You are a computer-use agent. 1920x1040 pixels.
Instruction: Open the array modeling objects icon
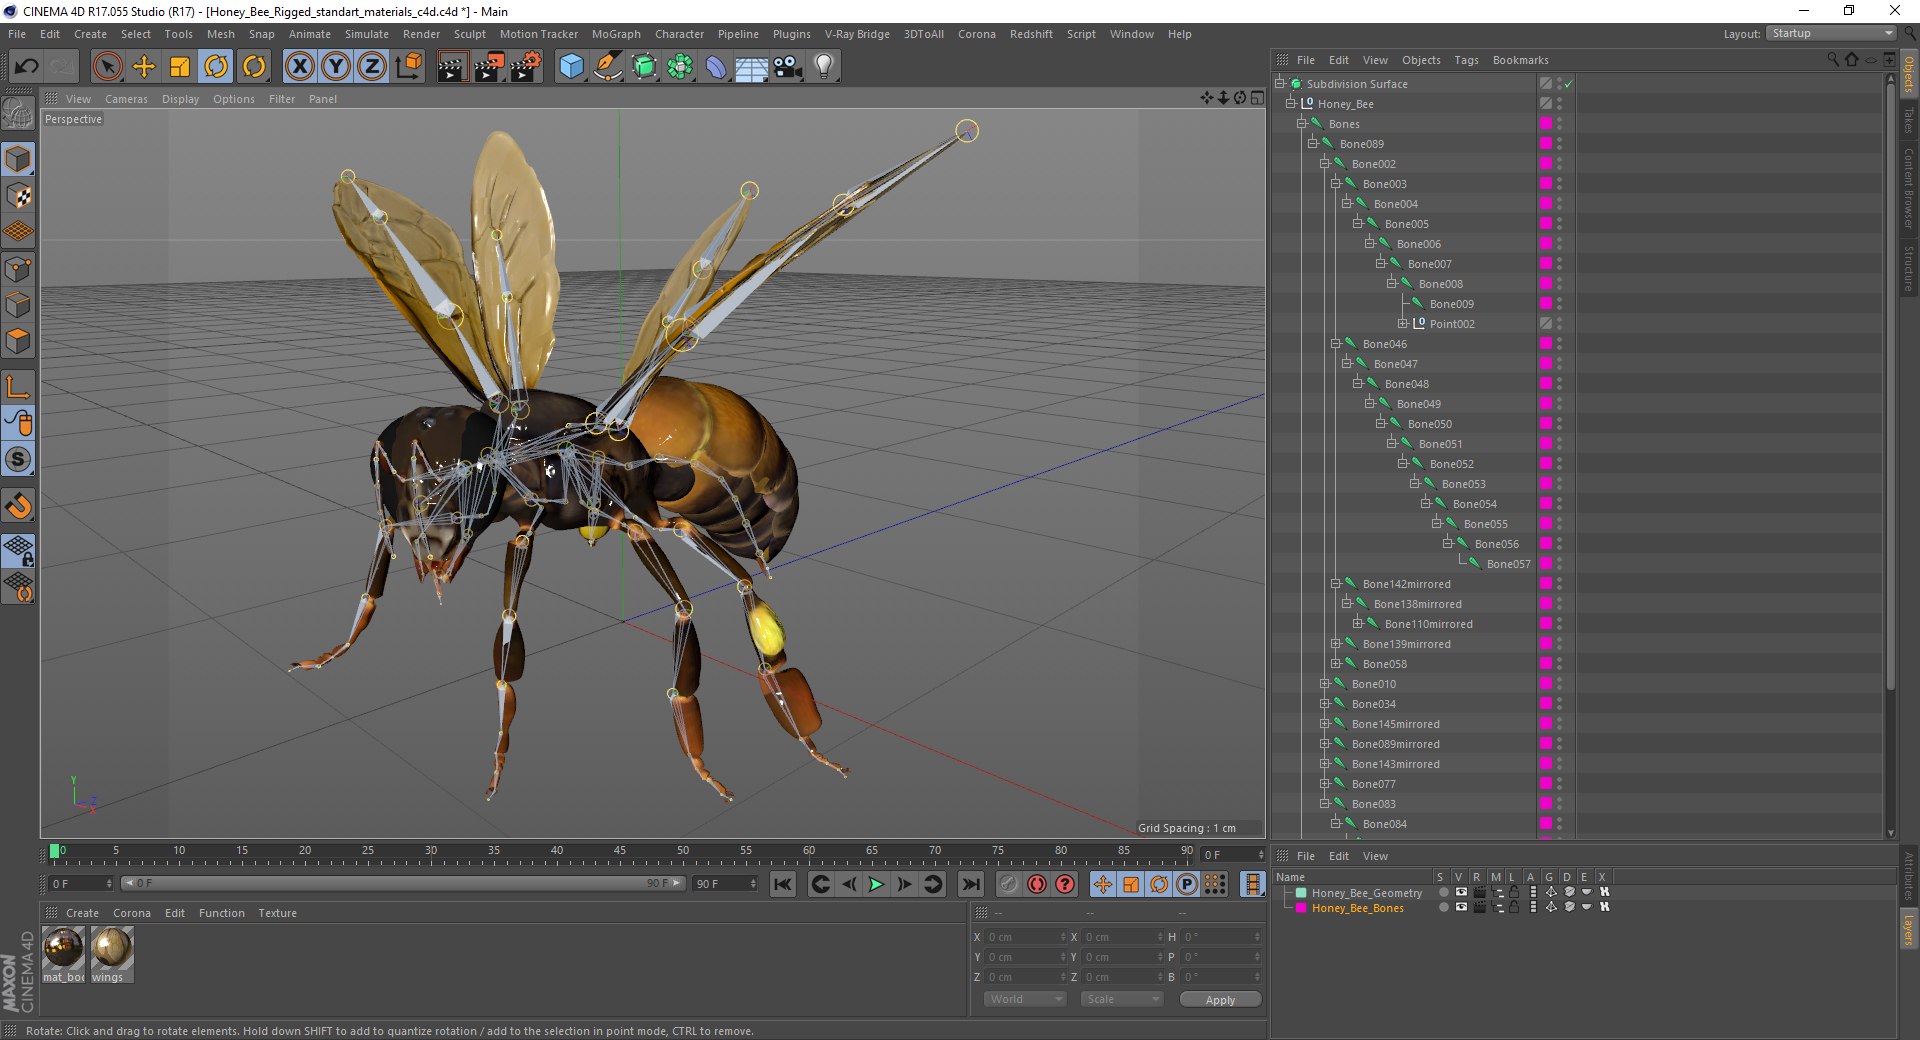click(x=680, y=67)
